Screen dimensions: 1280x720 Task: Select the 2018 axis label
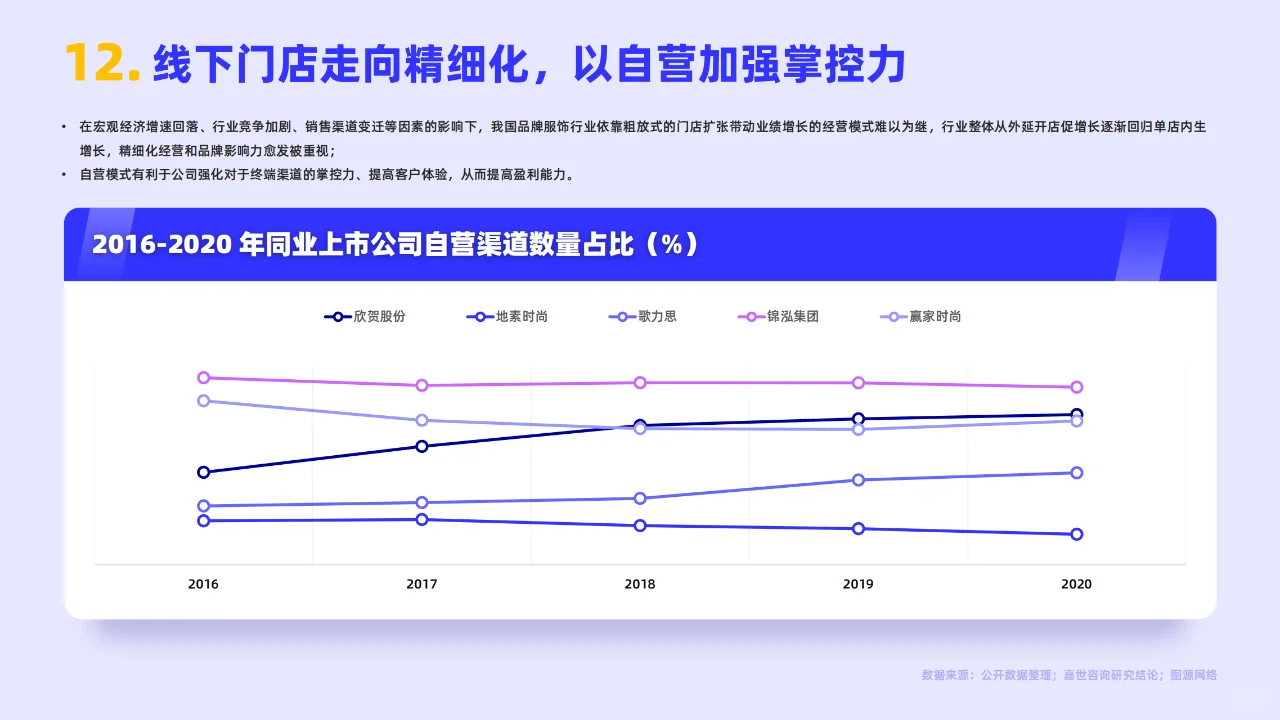tap(640, 584)
